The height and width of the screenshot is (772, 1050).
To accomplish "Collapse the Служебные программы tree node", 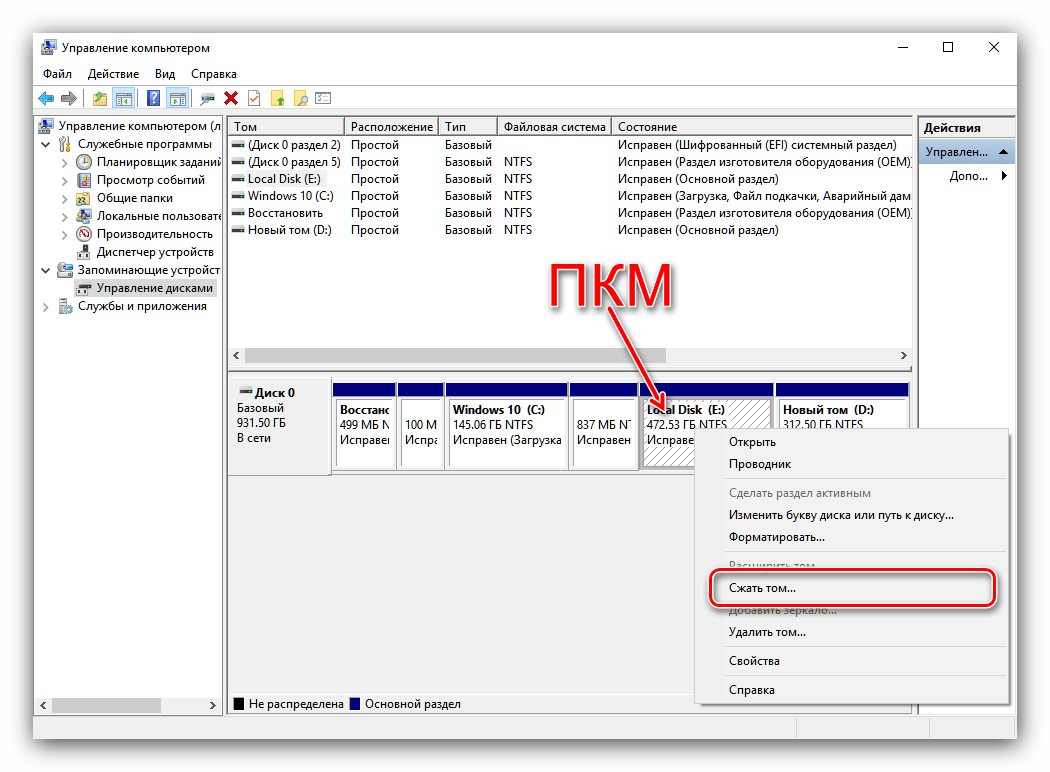I will pyautogui.click(x=46, y=144).
